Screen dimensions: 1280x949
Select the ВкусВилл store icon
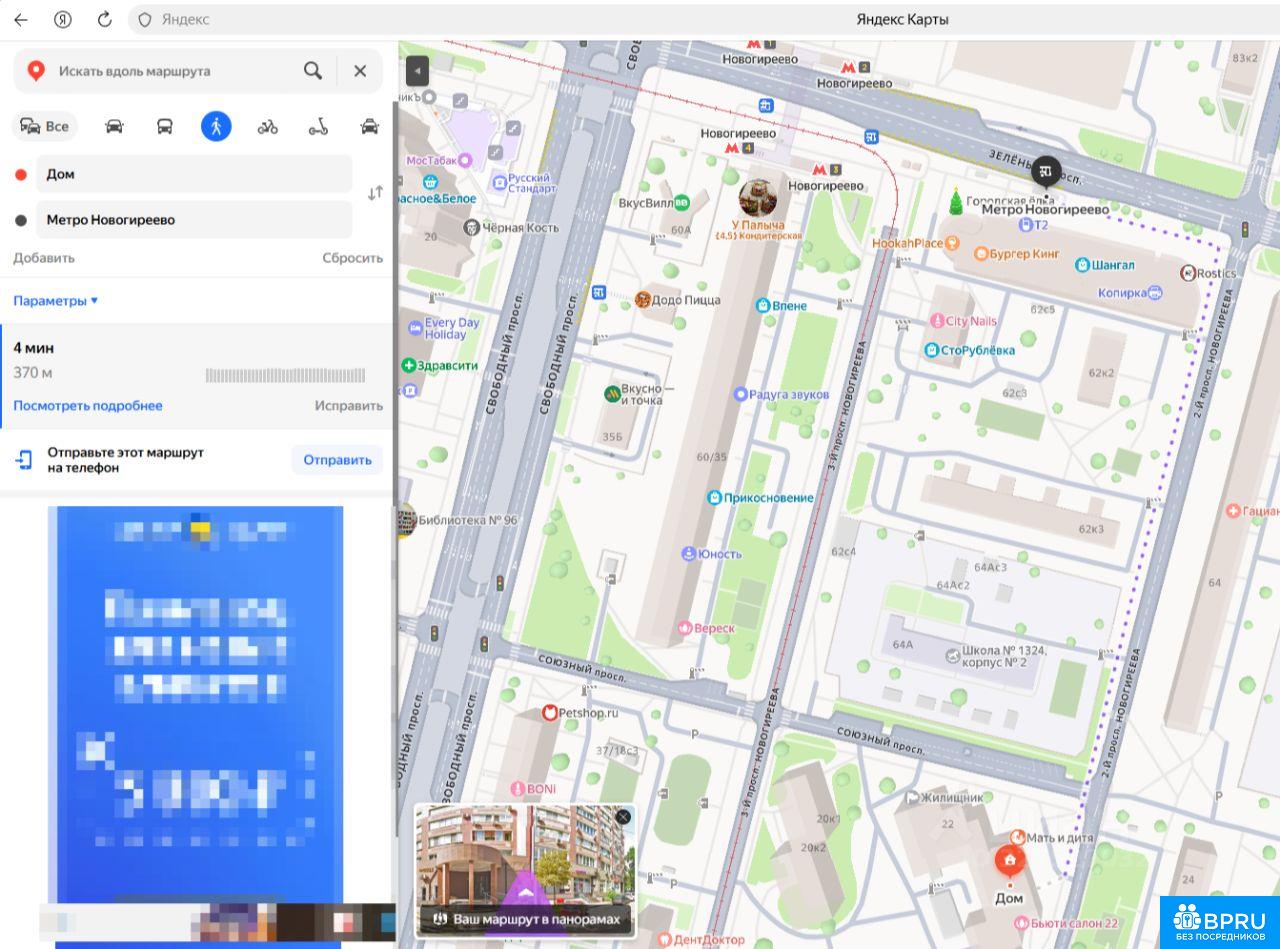(x=682, y=203)
